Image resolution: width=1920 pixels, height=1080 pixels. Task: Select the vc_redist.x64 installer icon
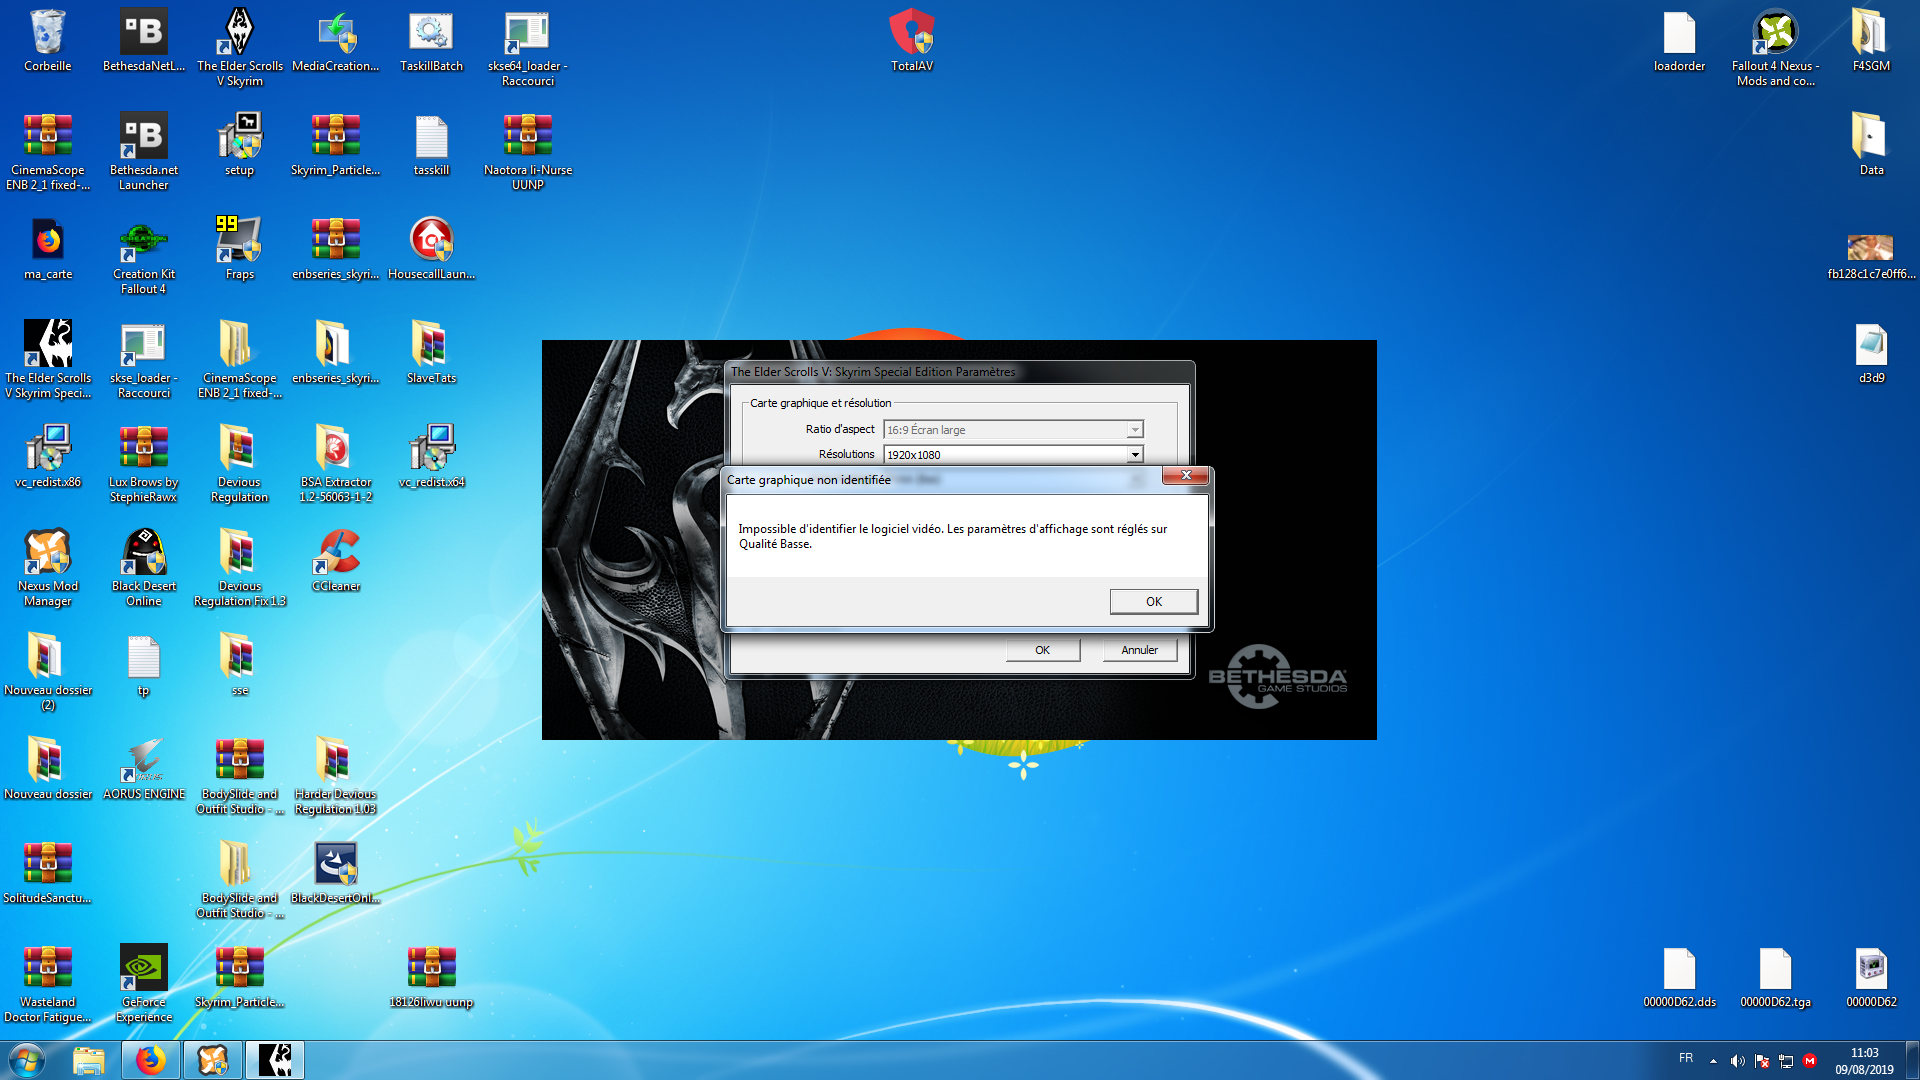tap(432, 456)
